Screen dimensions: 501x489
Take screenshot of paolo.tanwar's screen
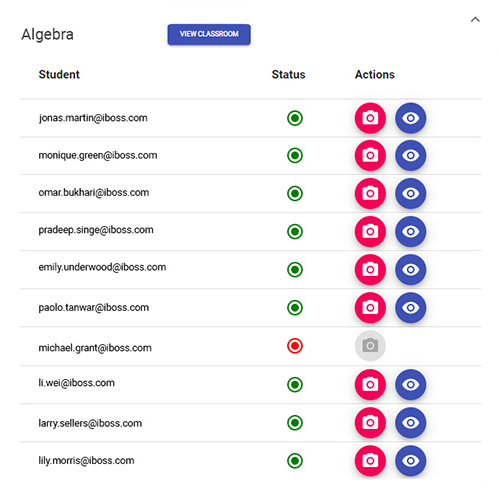[370, 307]
